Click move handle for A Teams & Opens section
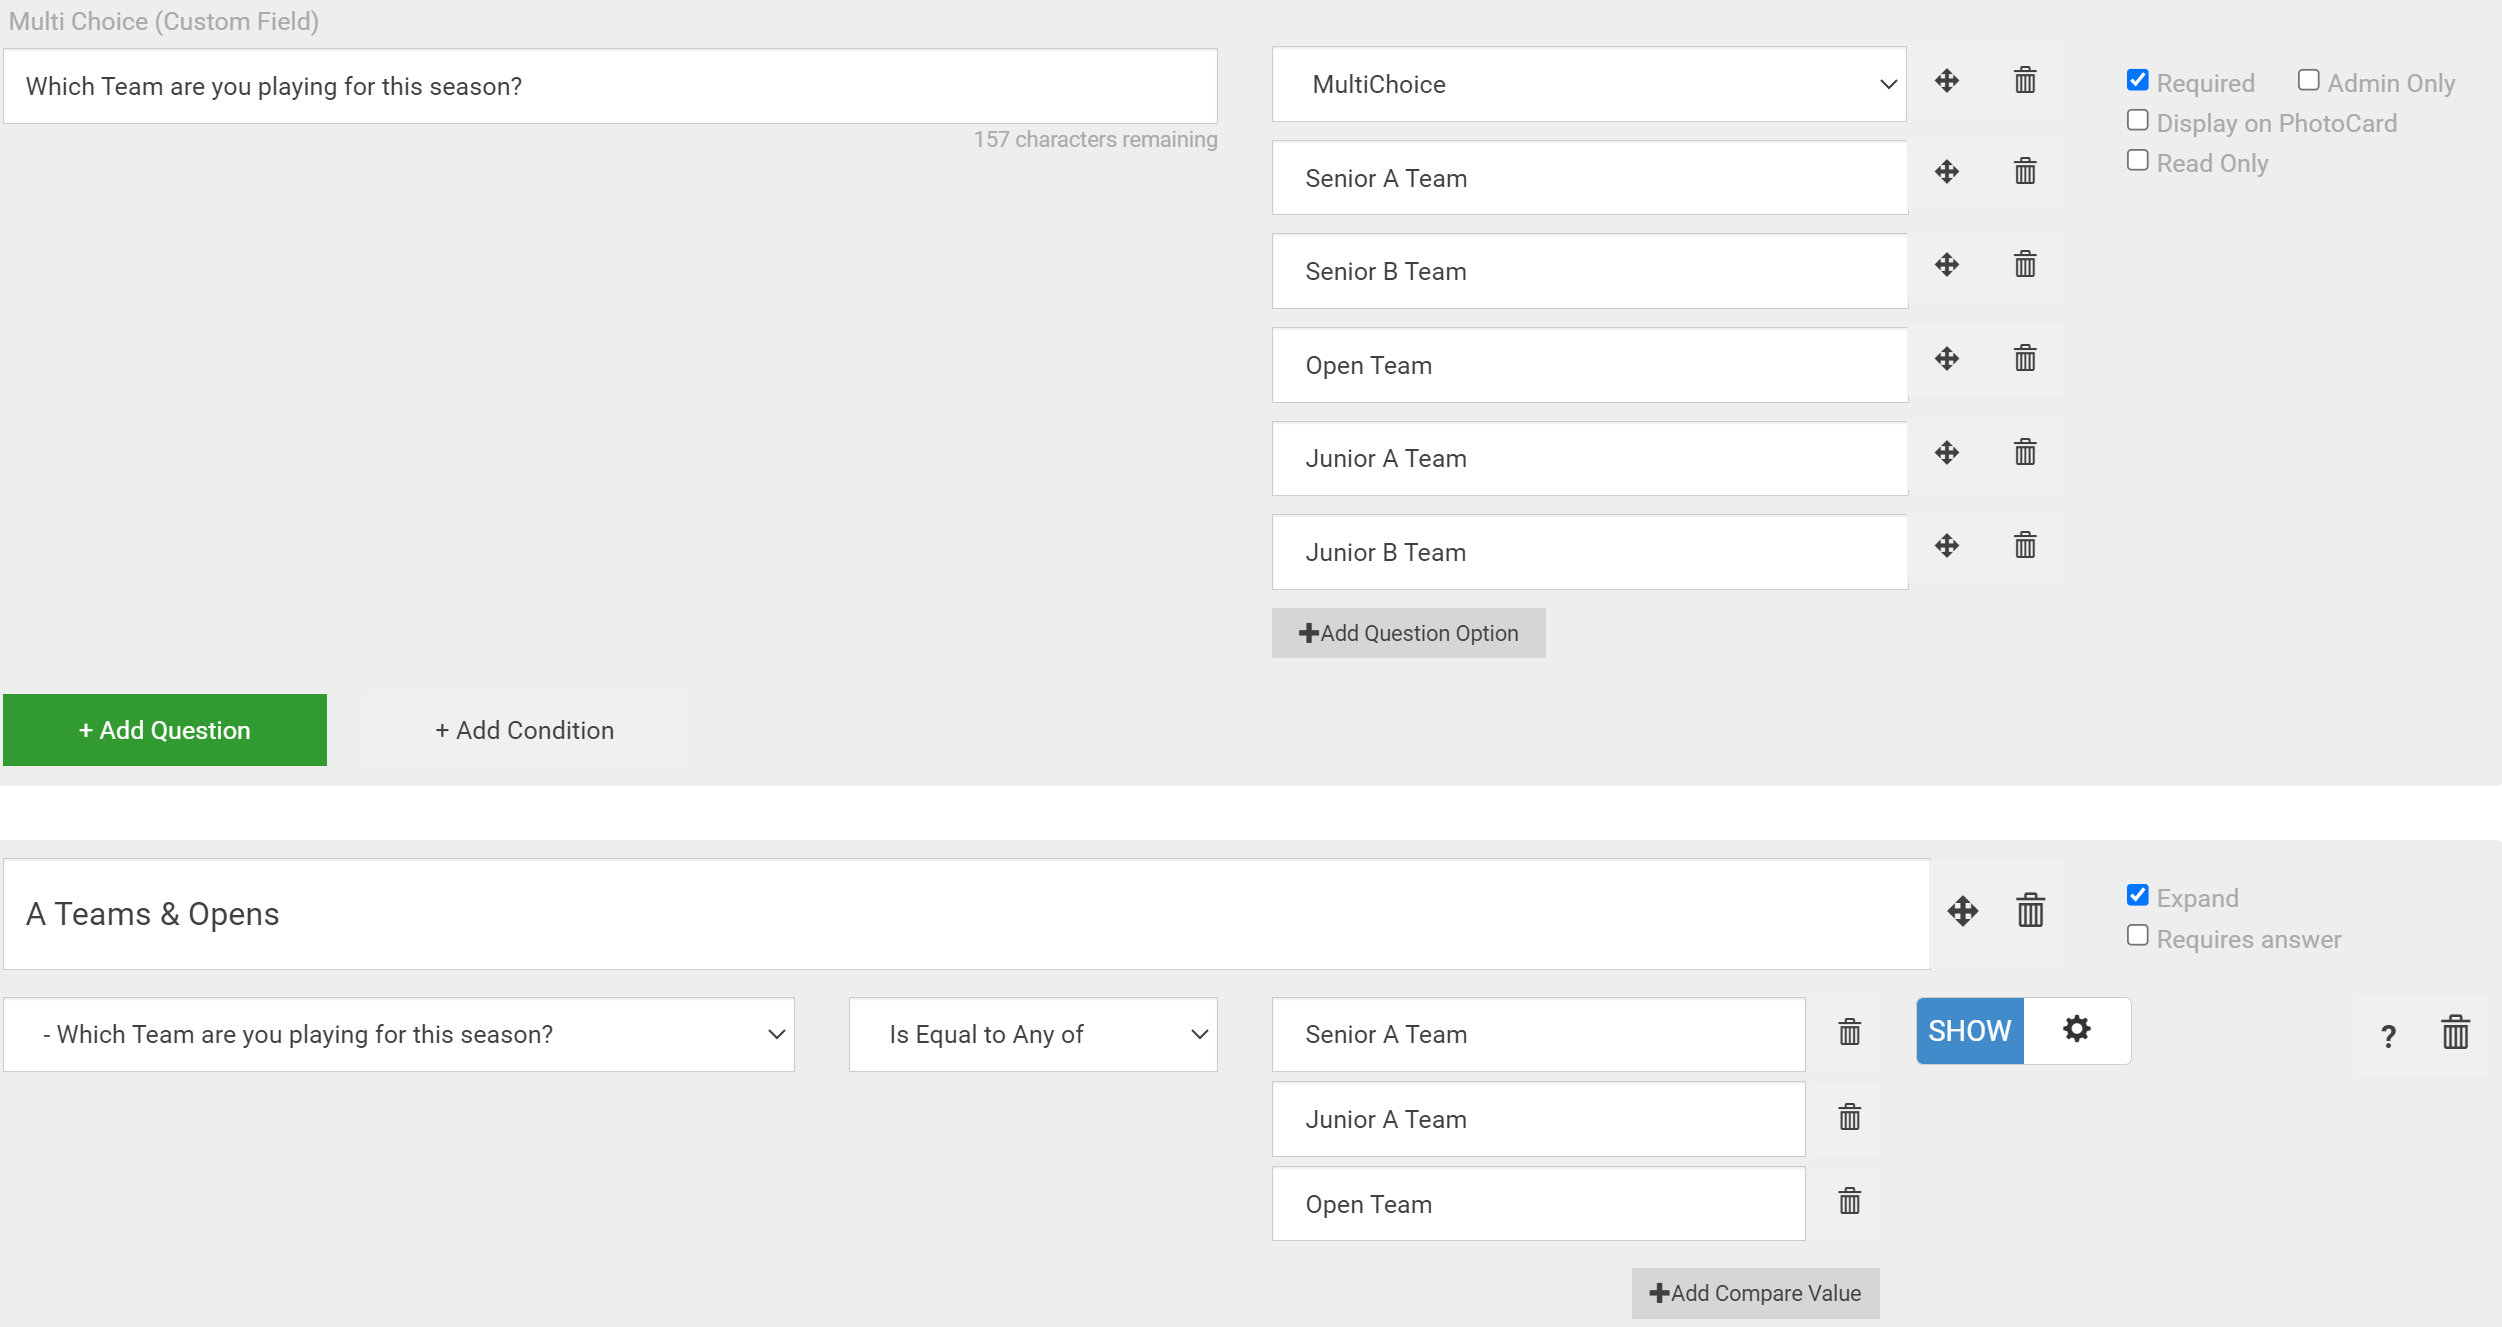 pyautogui.click(x=1962, y=911)
